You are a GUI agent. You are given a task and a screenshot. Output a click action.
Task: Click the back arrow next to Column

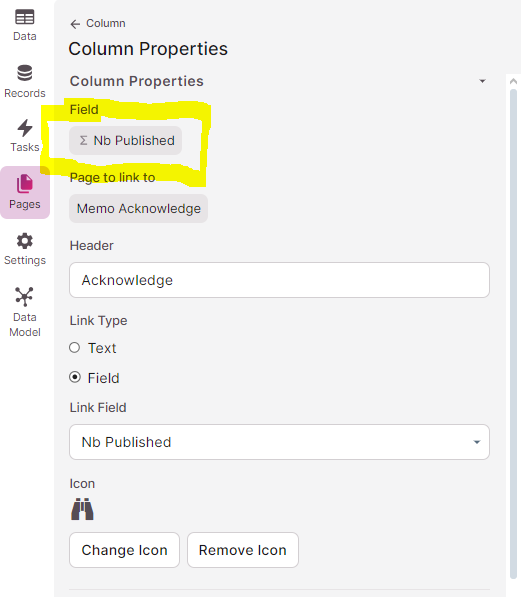click(x=75, y=24)
